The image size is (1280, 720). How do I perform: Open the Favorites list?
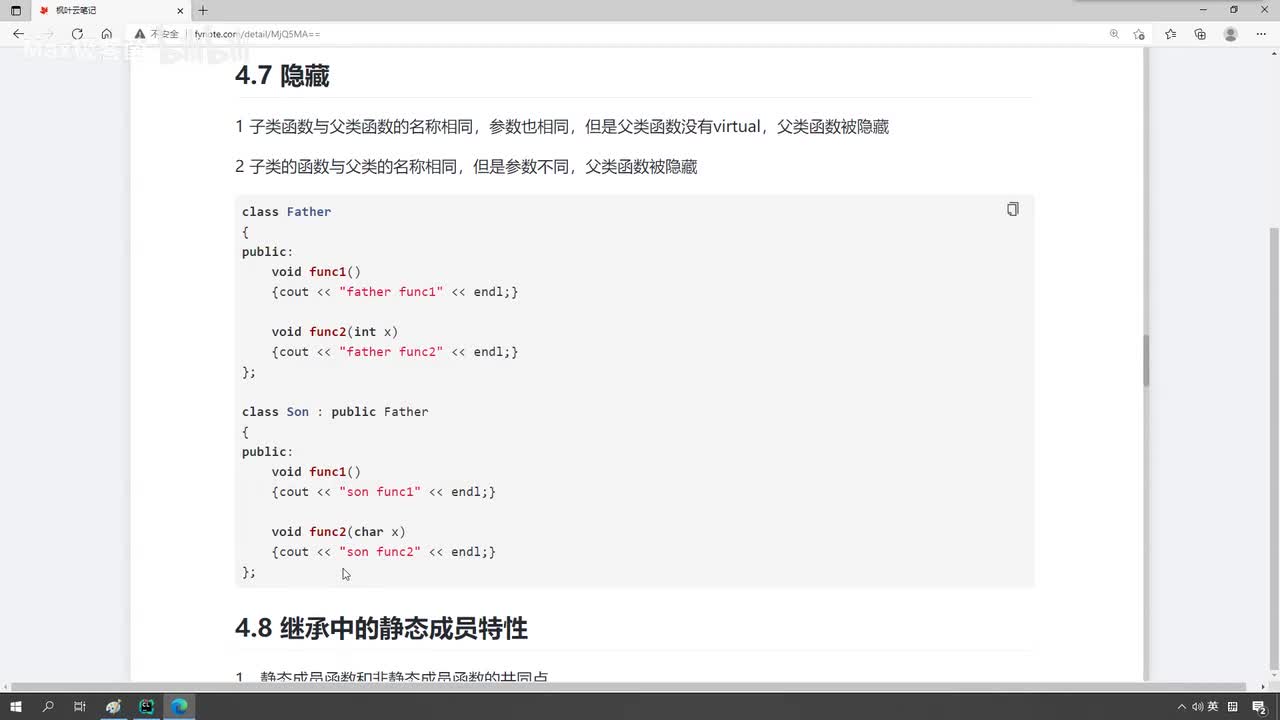pos(1170,34)
